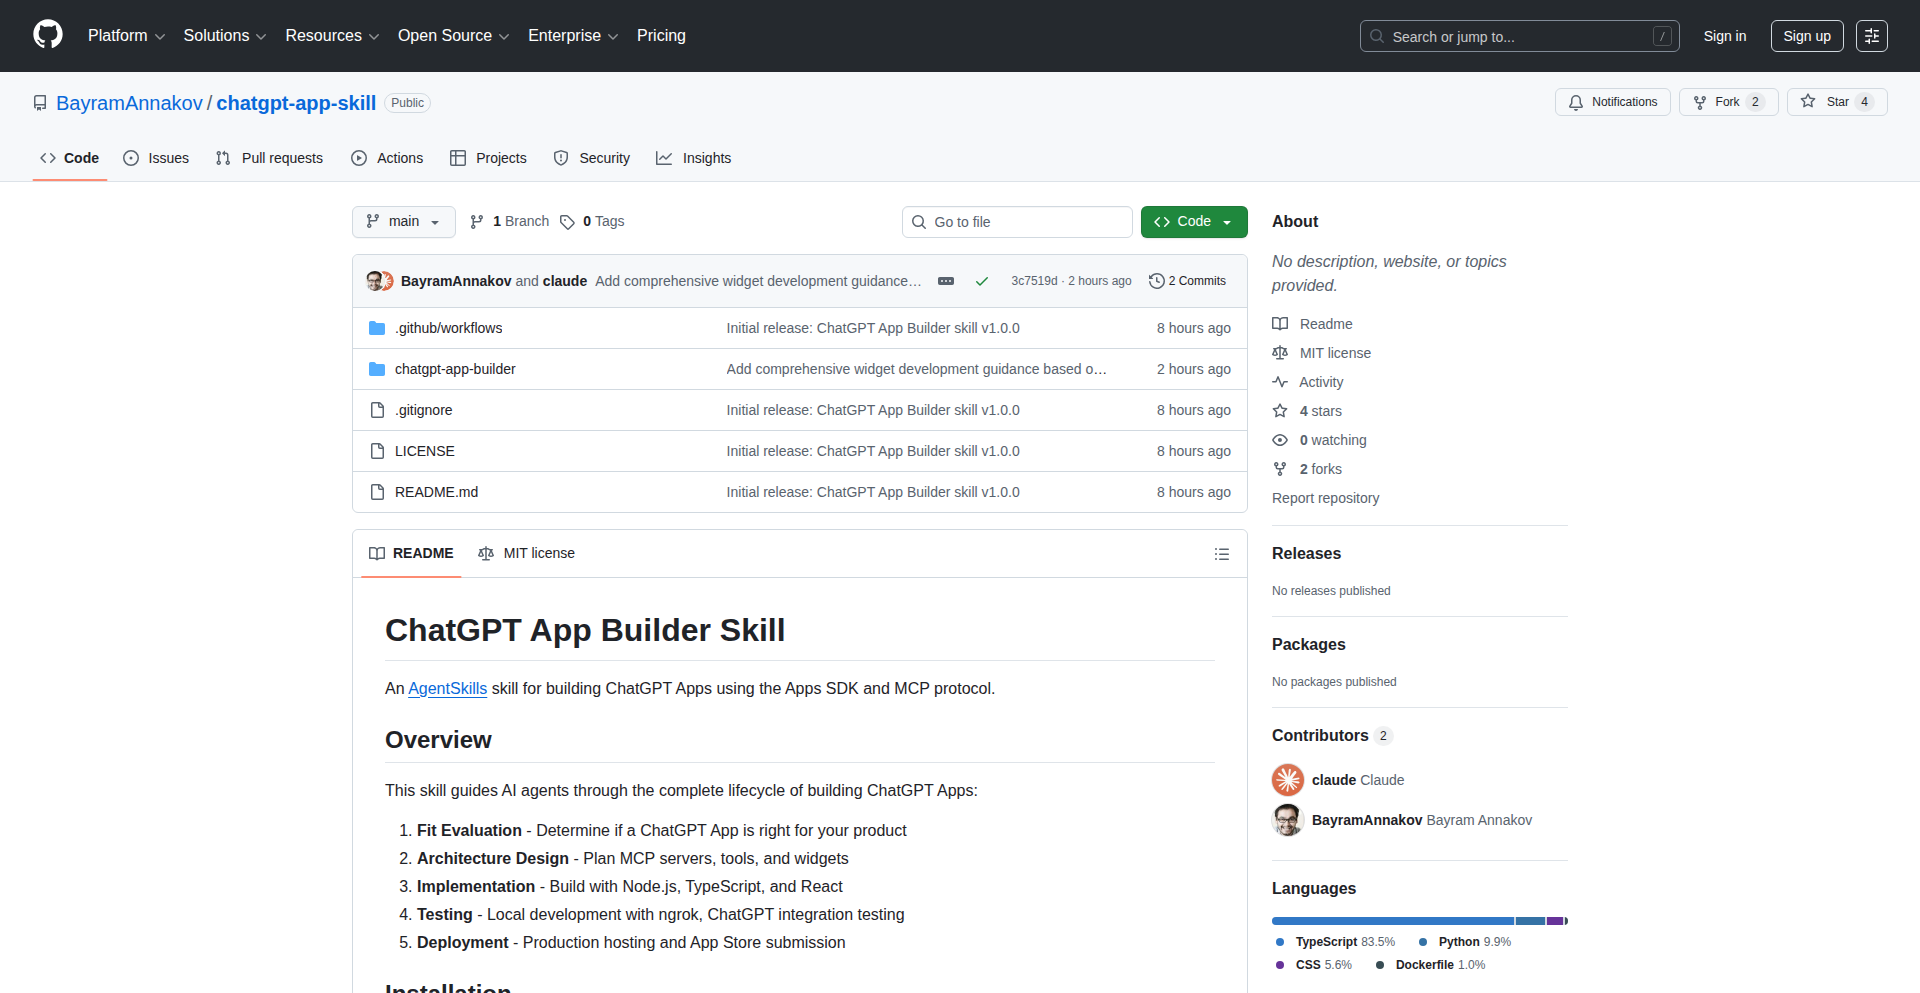Click the Sign up button
This screenshot has width=1920, height=993.
click(1806, 36)
